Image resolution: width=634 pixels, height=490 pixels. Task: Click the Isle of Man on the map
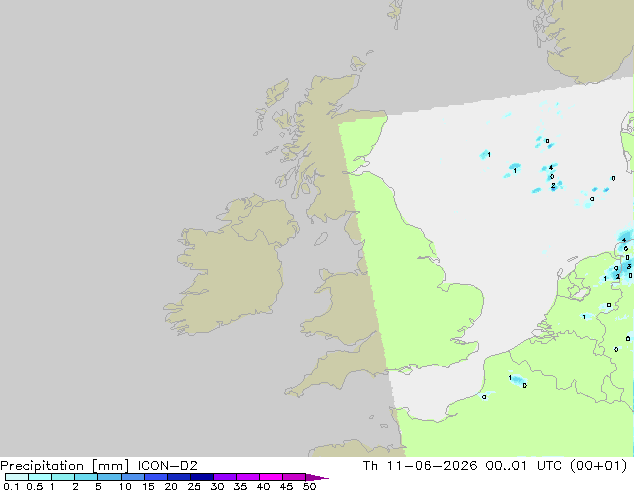[x=321, y=239]
